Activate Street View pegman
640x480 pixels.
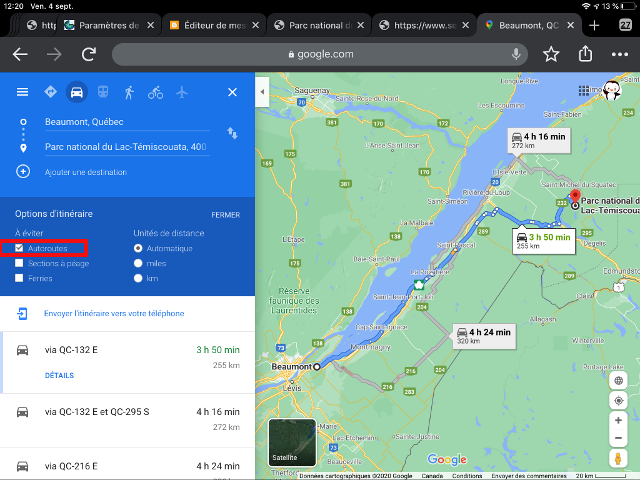click(x=618, y=458)
